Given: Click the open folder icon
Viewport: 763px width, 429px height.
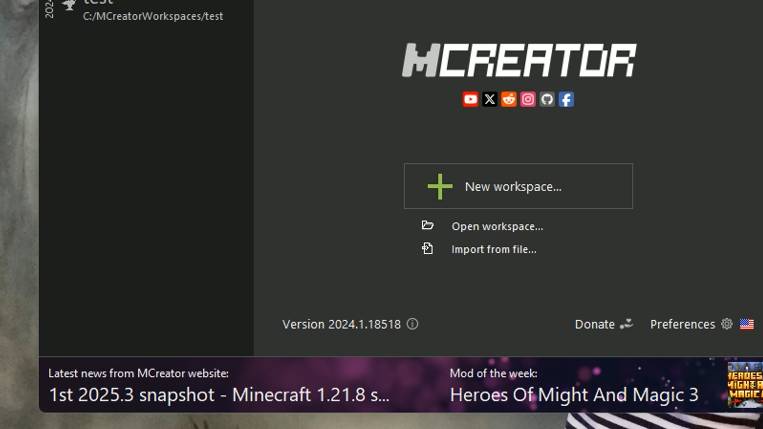Looking at the screenshot, I should [x=427, y=225].
